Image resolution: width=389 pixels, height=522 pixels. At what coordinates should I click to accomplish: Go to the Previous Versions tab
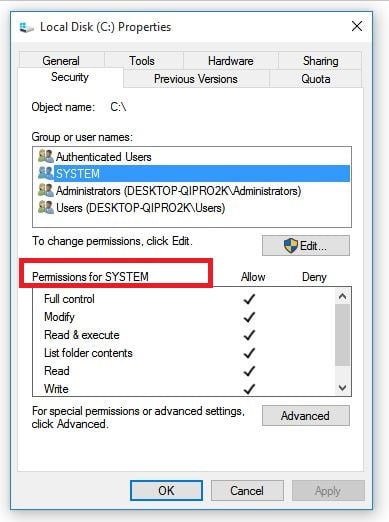196,79
